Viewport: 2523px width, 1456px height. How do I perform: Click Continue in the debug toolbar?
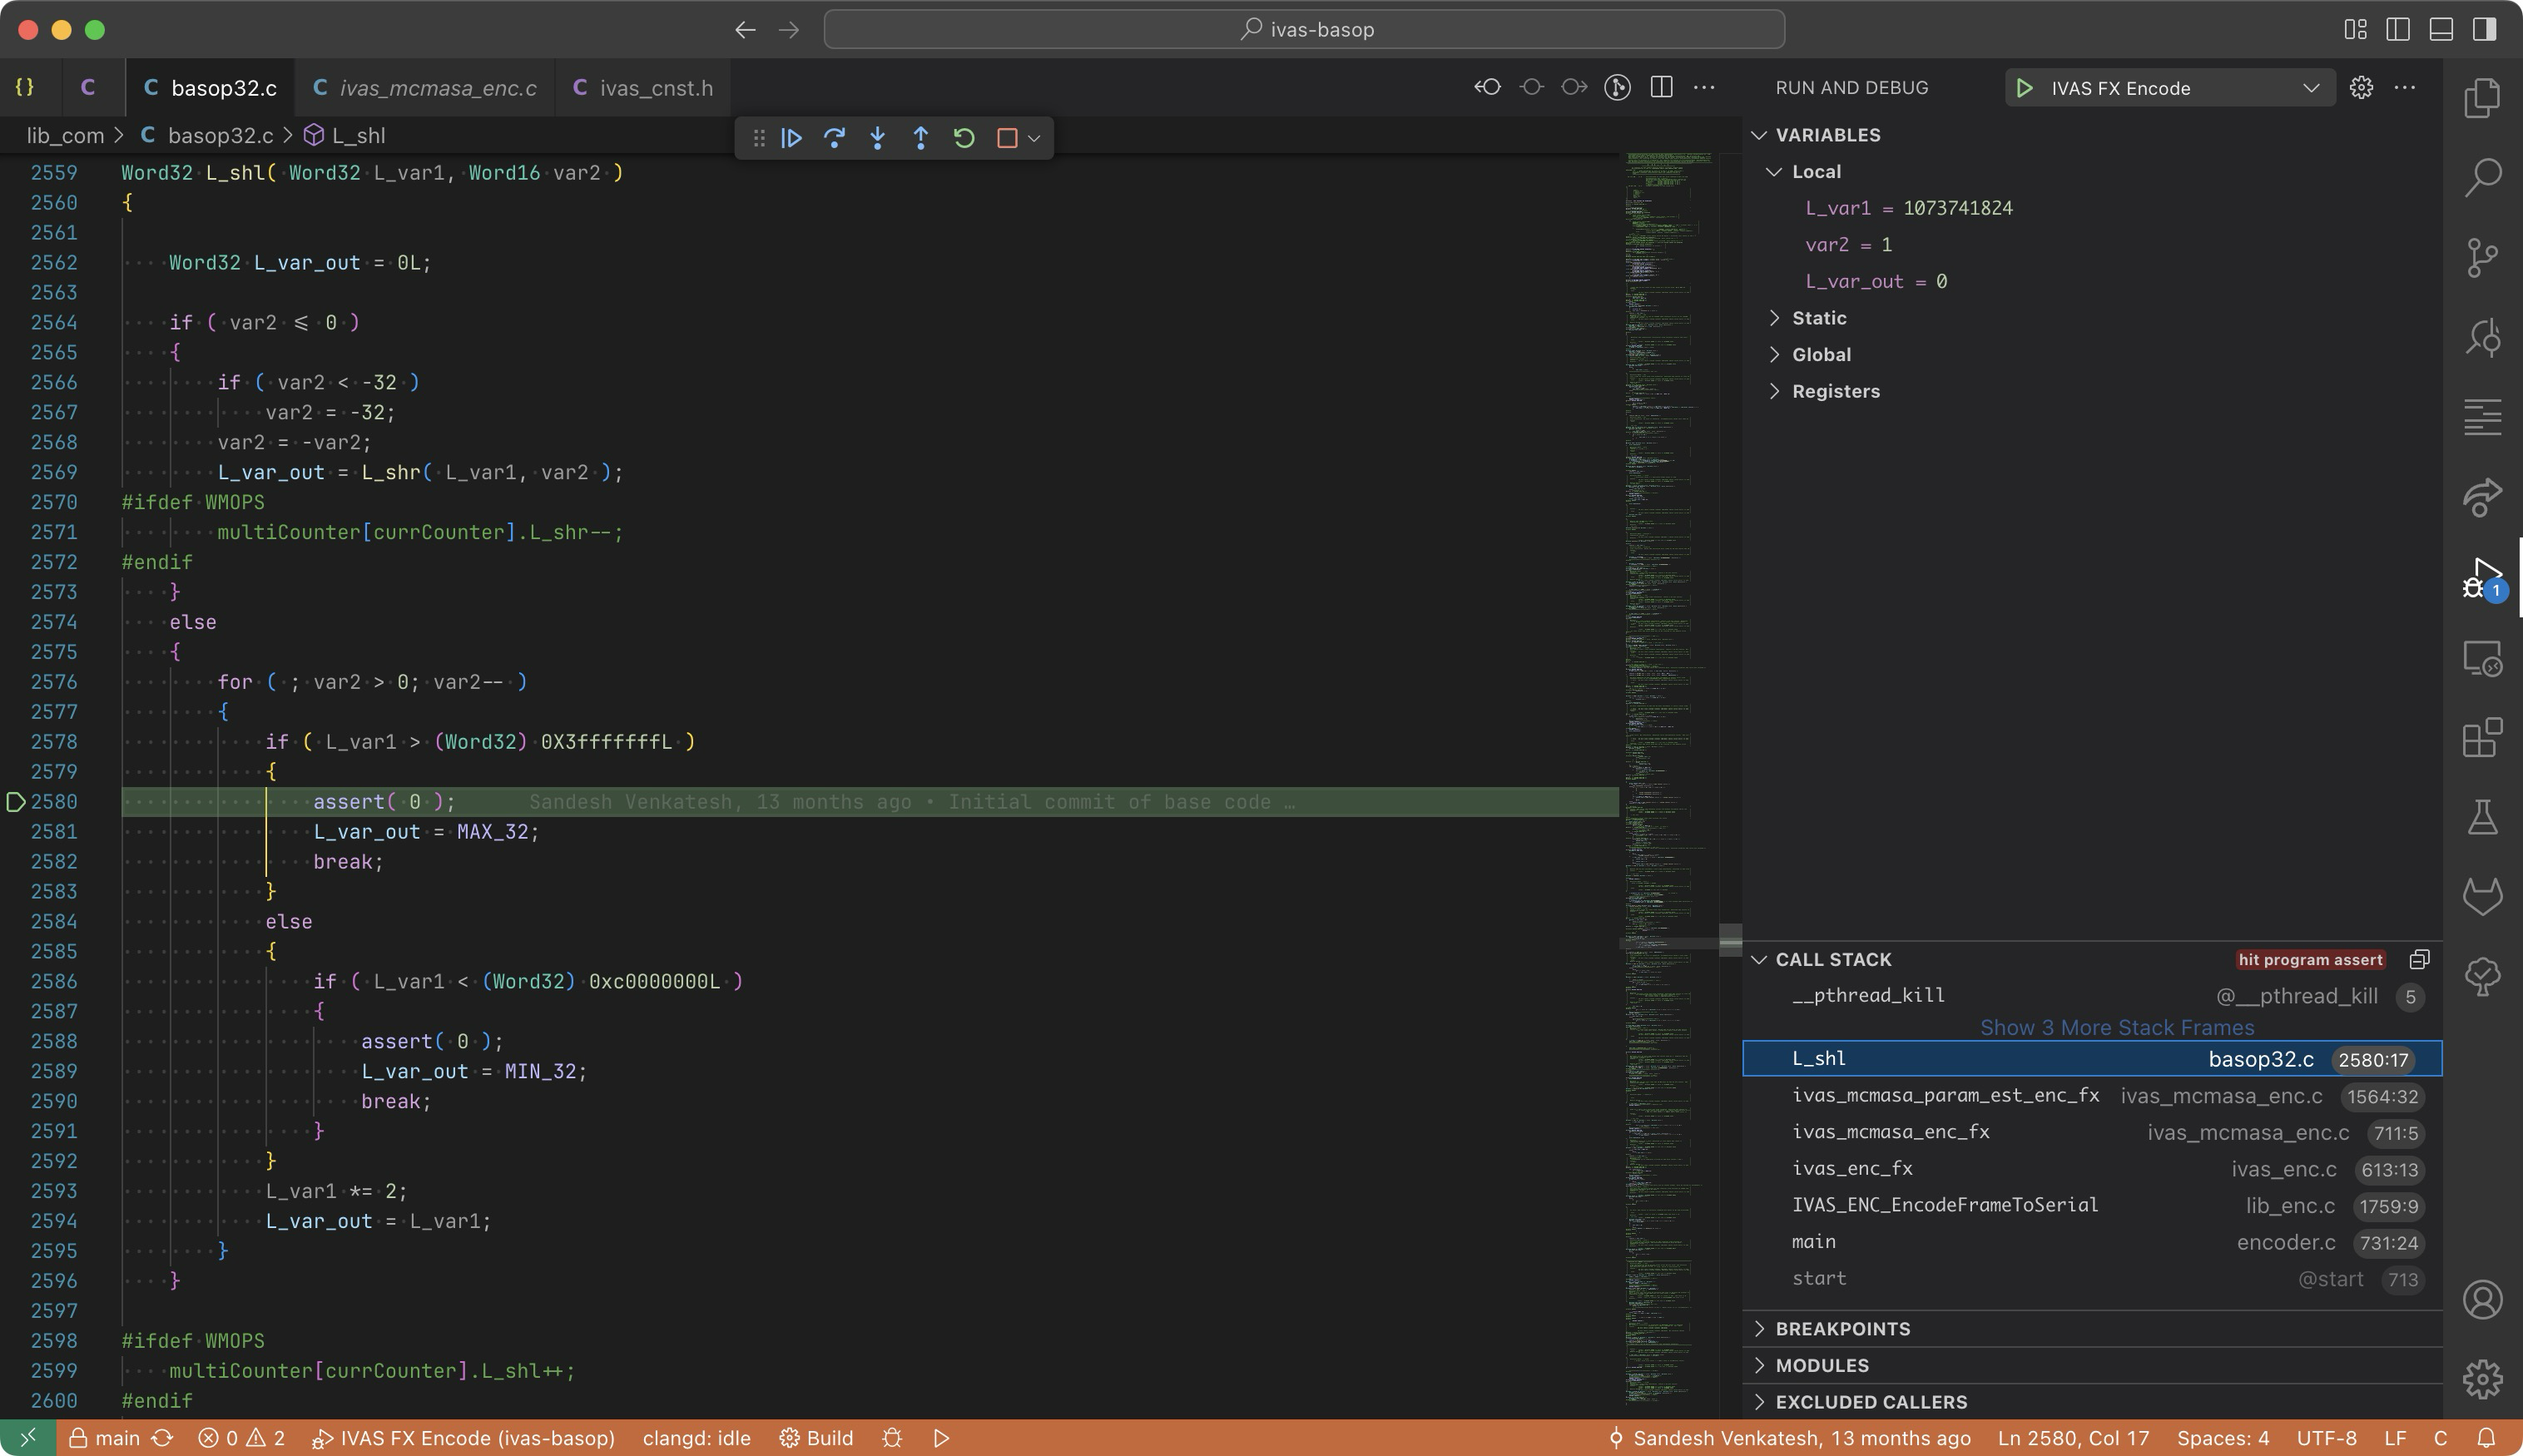pyautogui.click(x=791, y=138)
